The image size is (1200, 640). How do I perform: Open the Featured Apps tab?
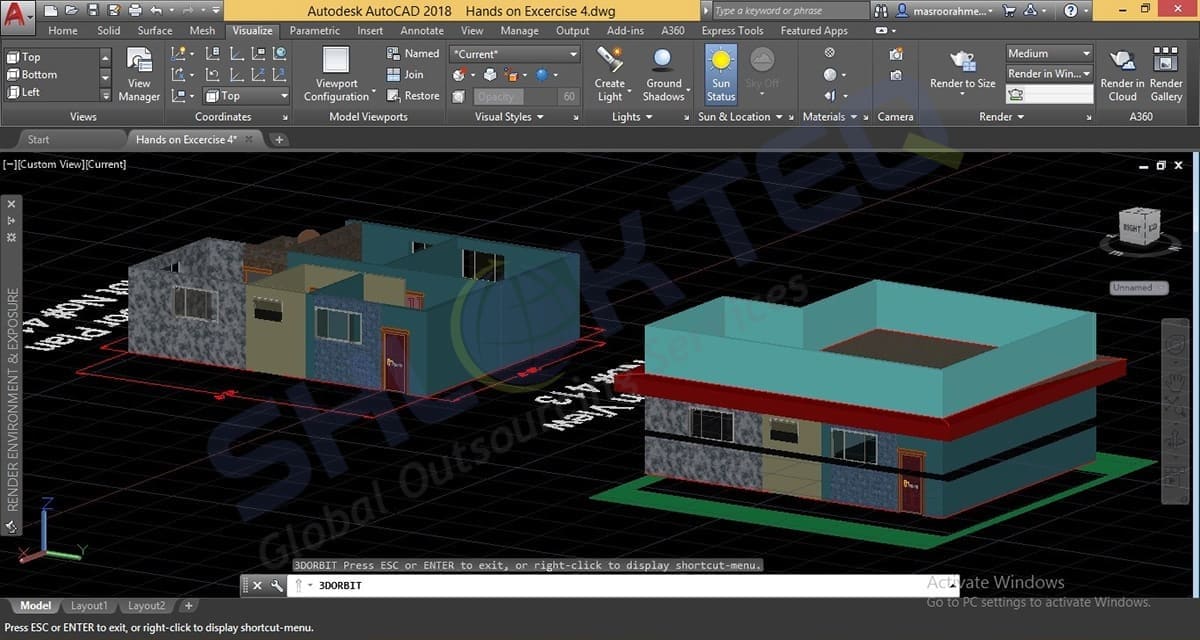[x=814, y=31]
